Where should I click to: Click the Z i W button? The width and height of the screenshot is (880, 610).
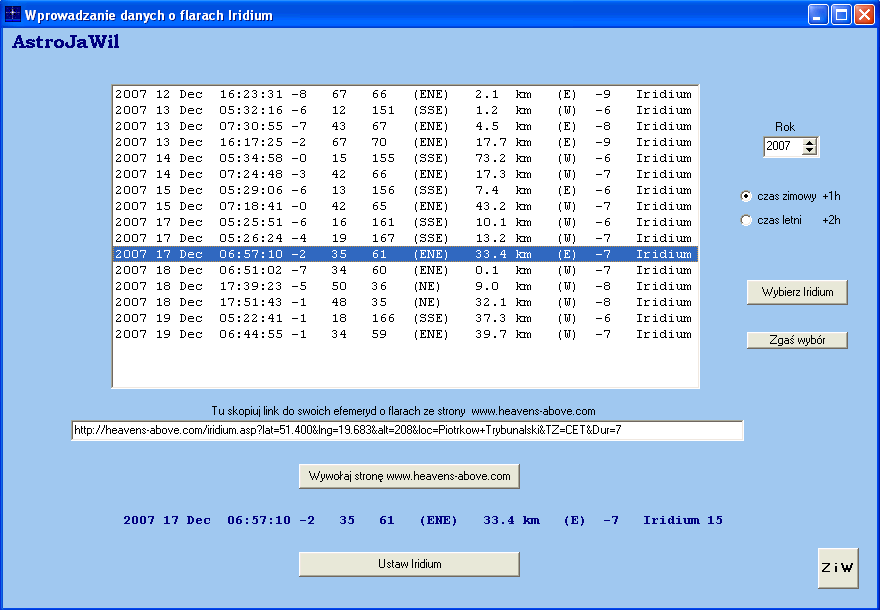click(x=838, y=568)
